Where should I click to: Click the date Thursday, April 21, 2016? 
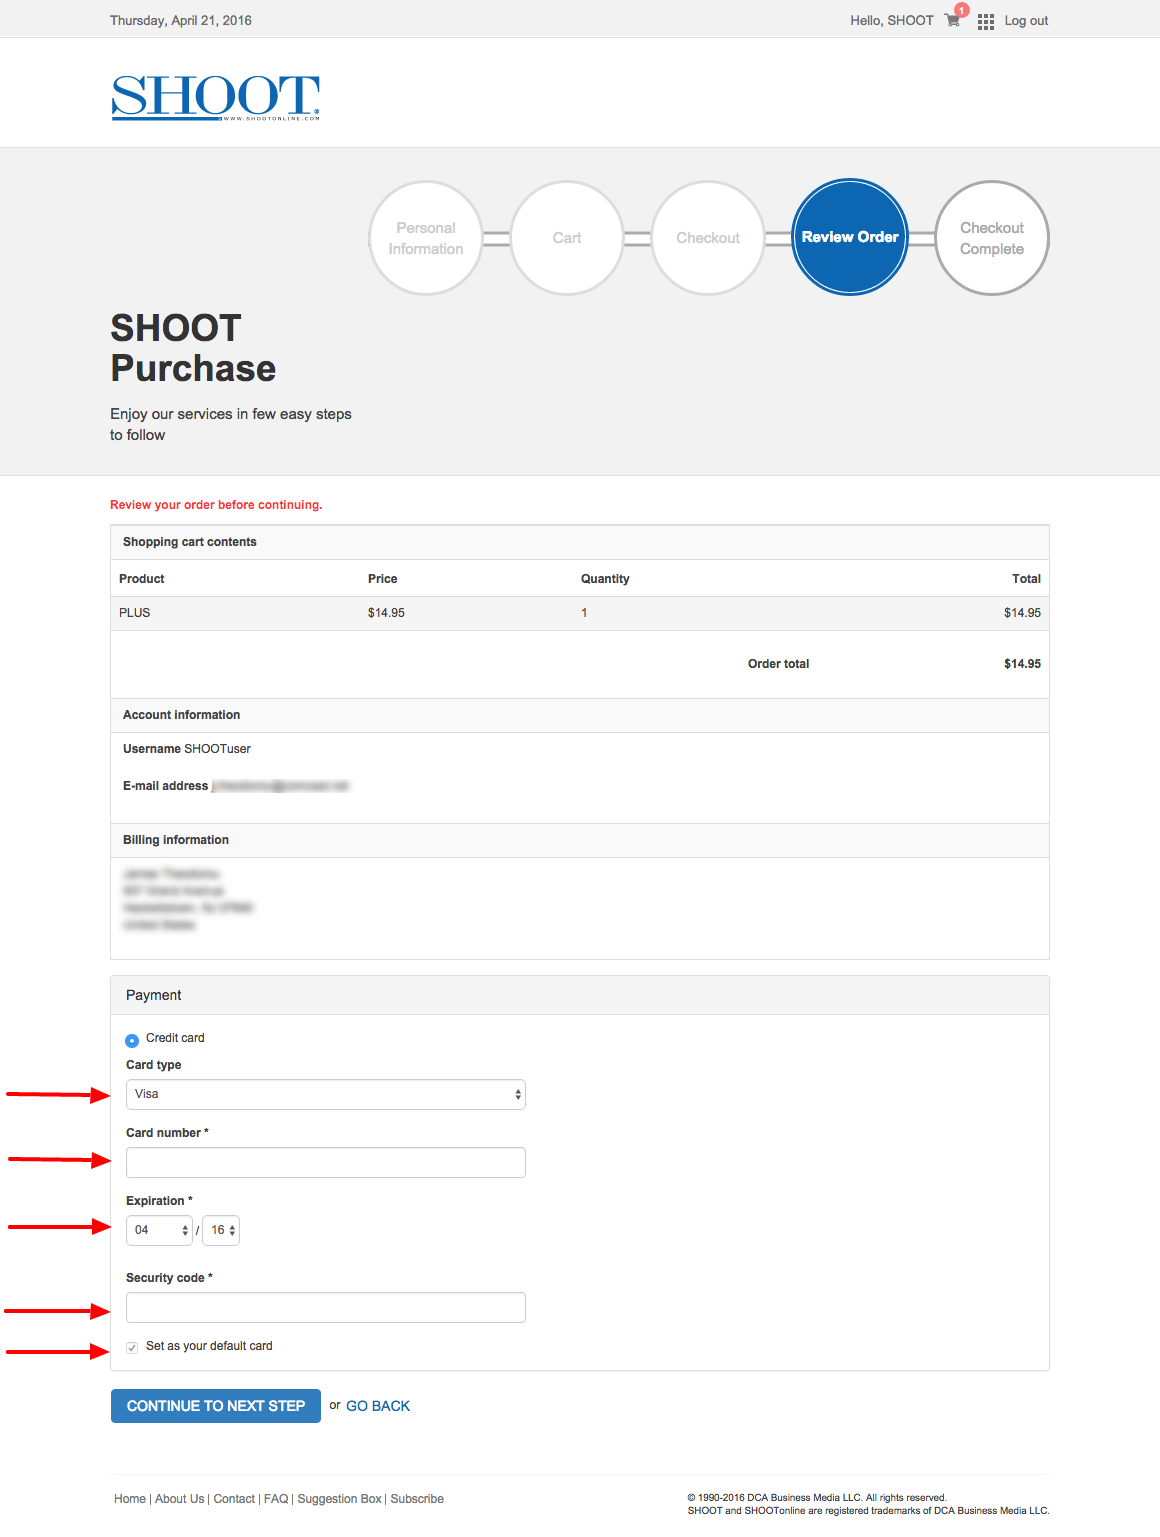click(181, 21)
